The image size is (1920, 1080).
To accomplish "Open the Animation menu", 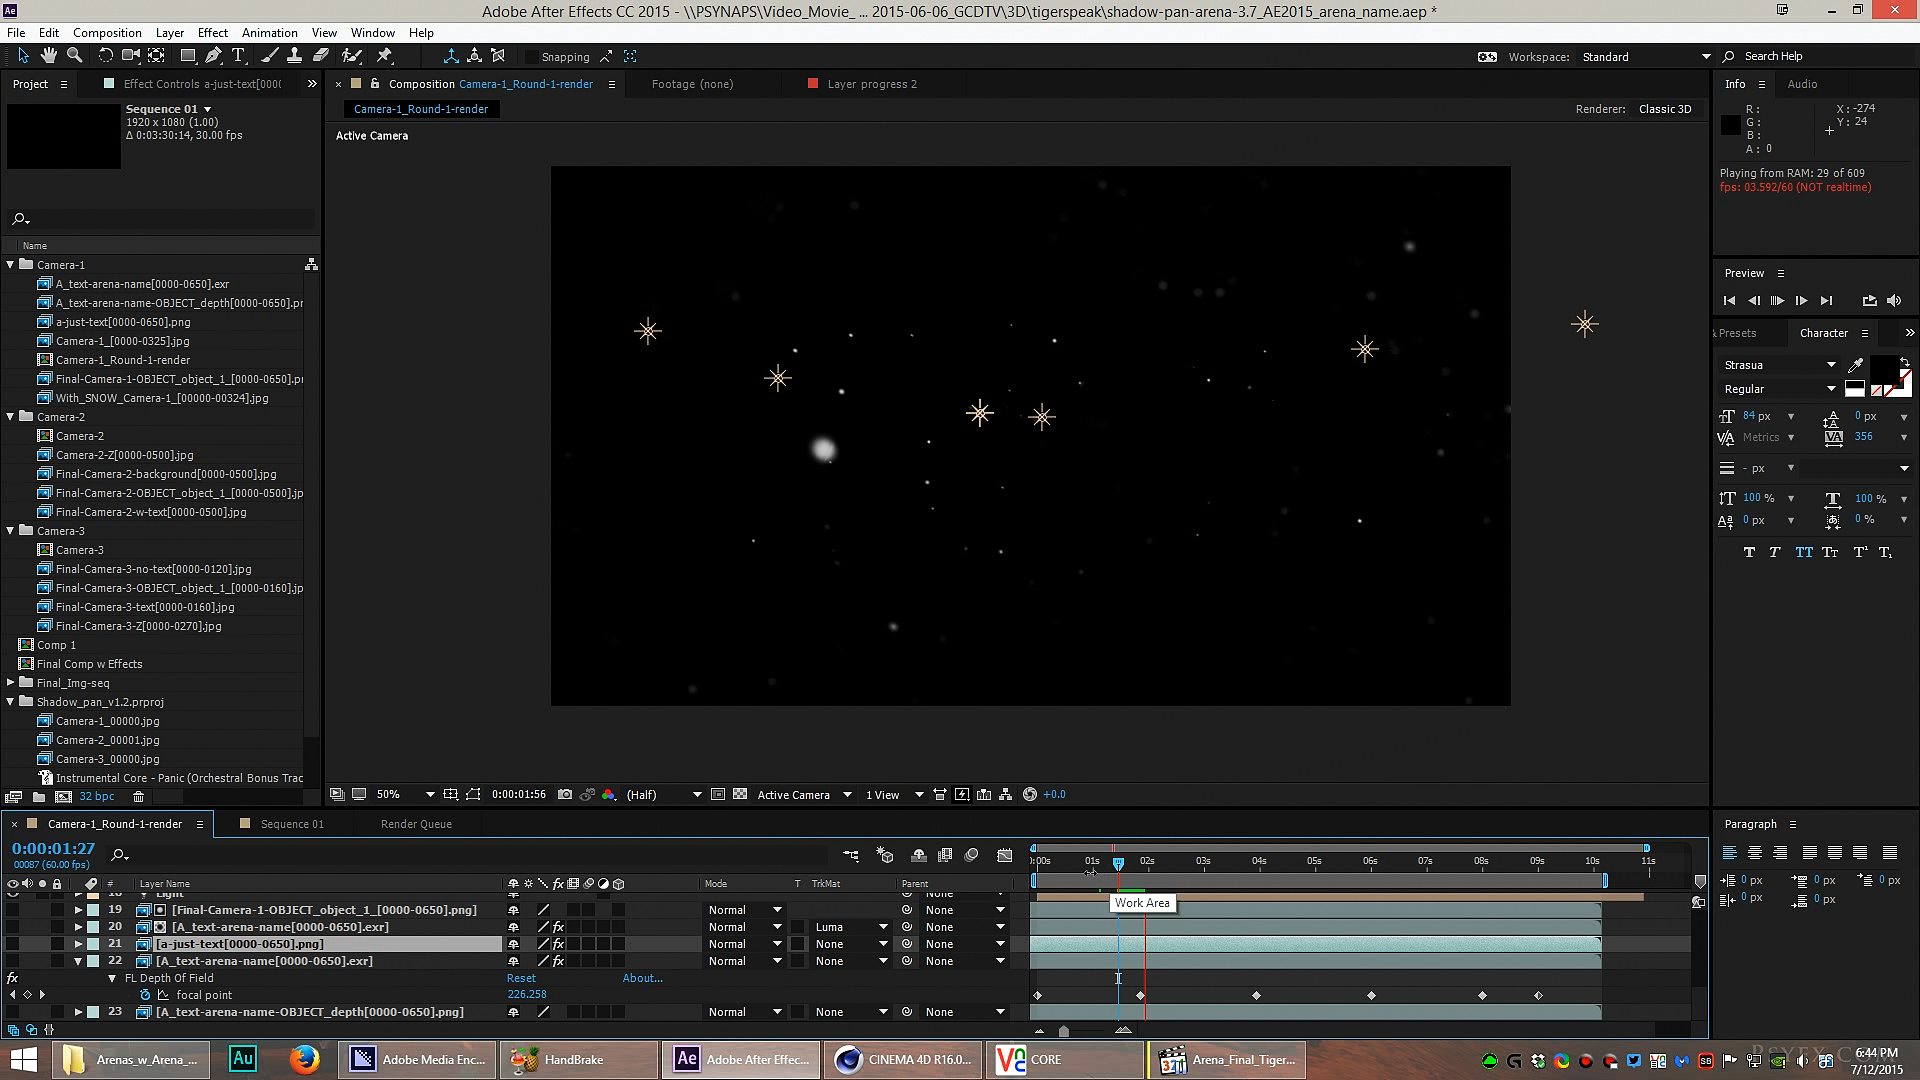I will (270, 32).
